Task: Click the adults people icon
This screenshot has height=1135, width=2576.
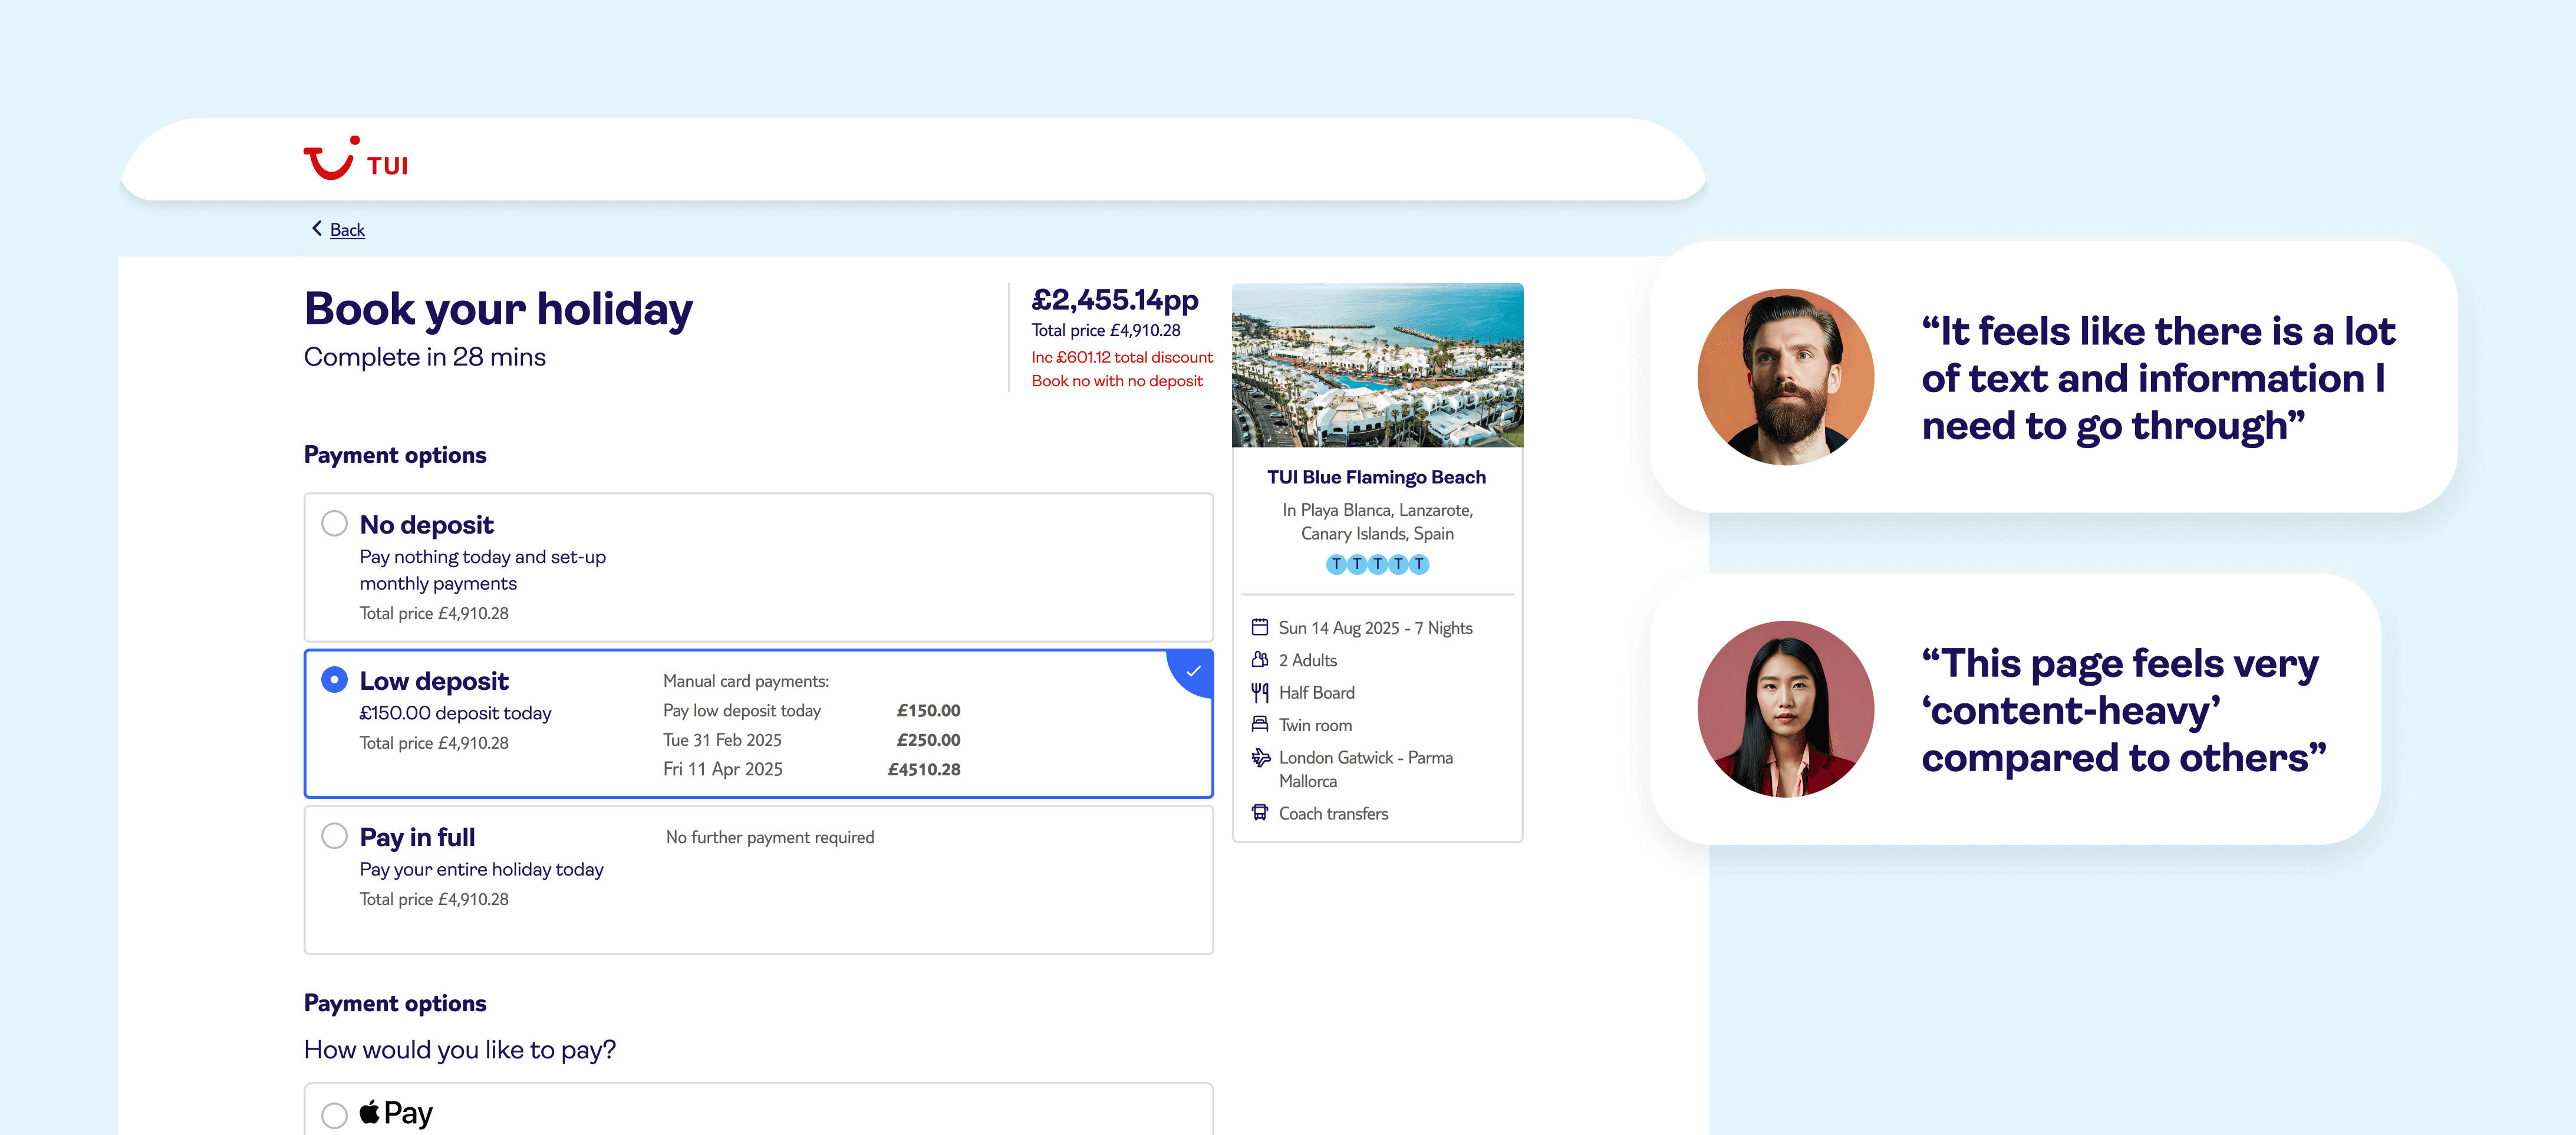Action: (x=1260, y=659)
